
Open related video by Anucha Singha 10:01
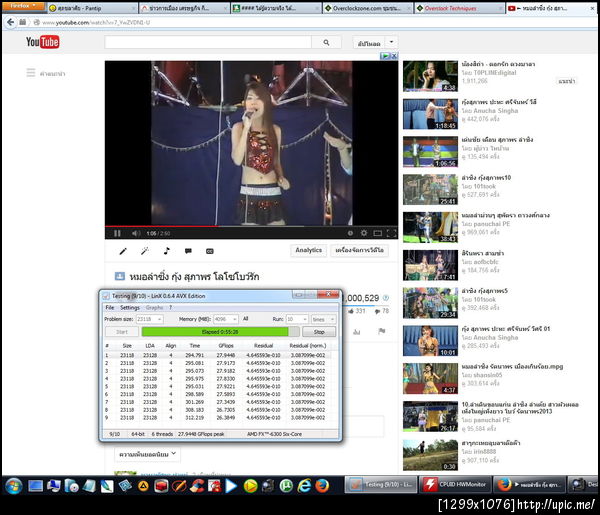coord(430,341)
